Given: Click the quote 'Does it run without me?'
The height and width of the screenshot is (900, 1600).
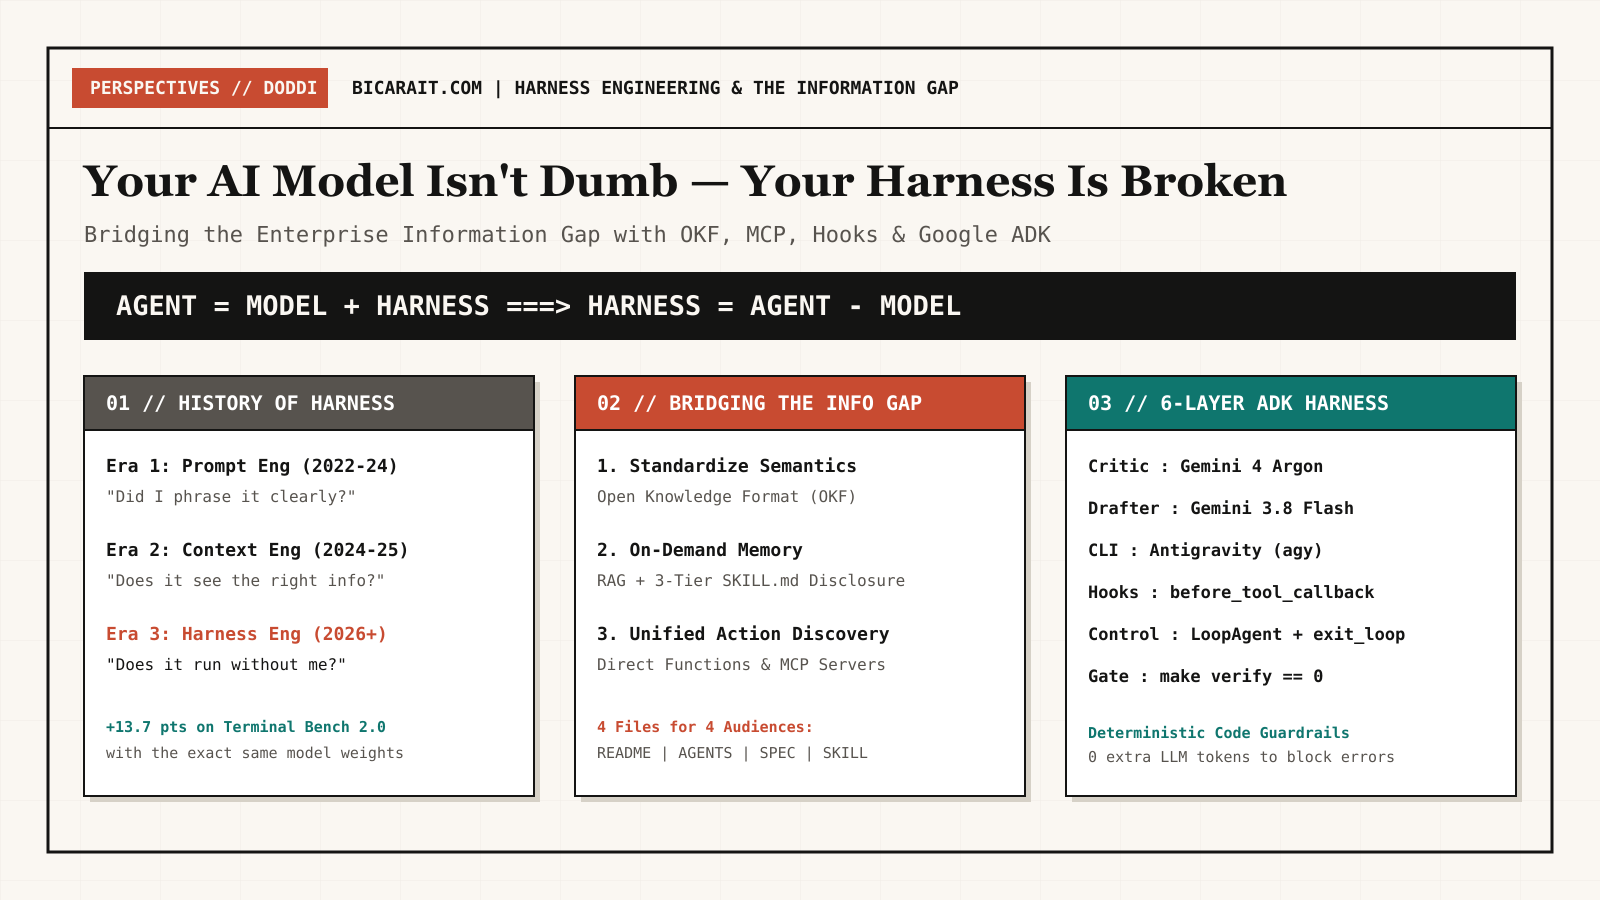Looking at the screenshot, I should point(226,665).
